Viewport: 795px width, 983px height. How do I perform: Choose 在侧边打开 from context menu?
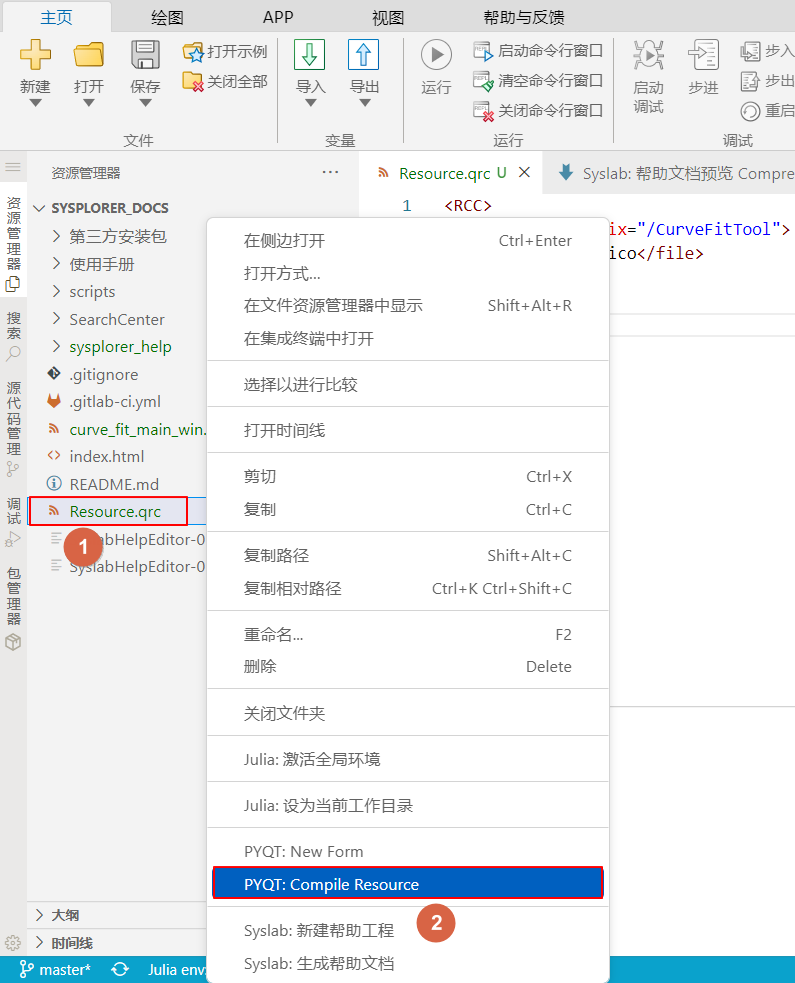tap(408, 241)
